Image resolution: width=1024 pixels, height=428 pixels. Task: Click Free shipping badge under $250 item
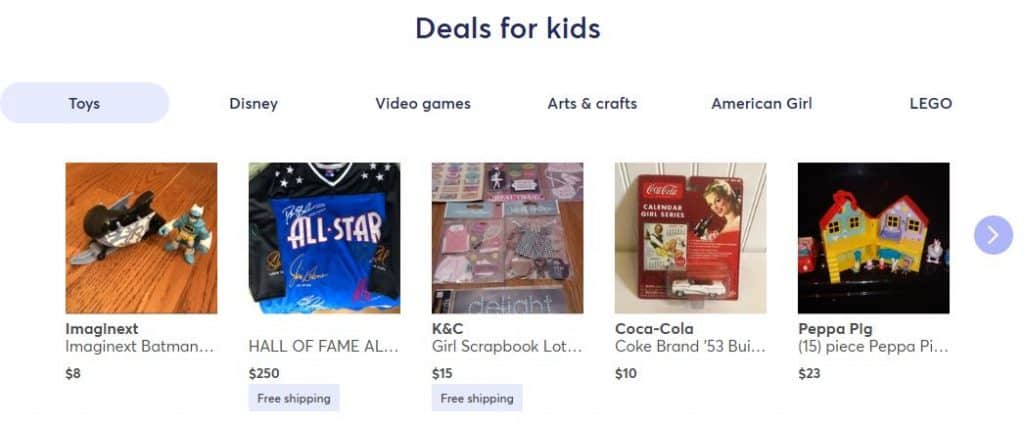[294, 398]
